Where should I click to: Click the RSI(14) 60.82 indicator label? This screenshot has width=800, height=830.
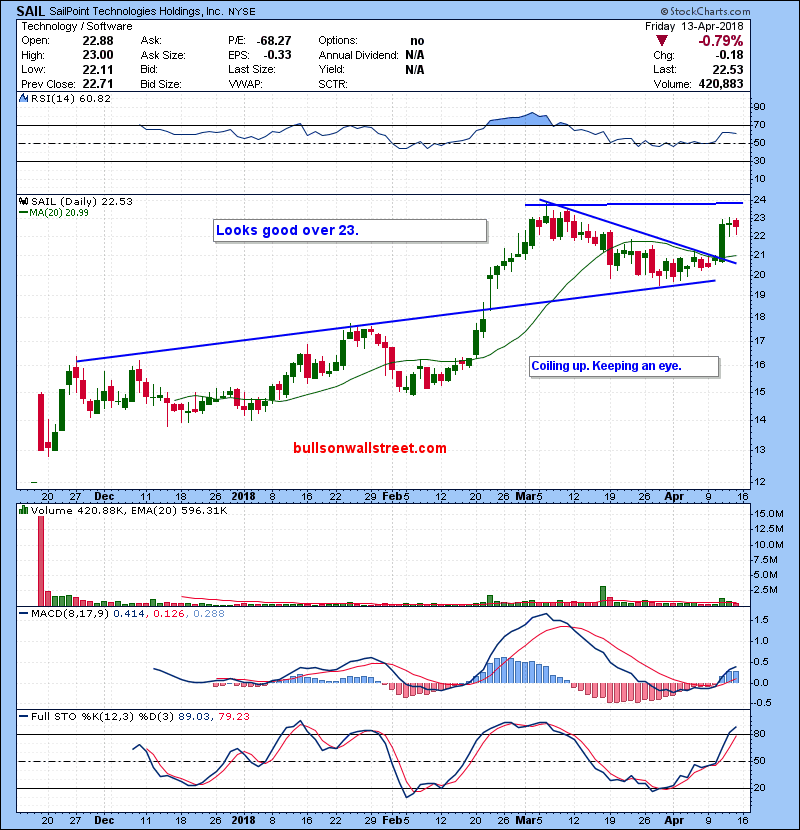tap(71, 98)
